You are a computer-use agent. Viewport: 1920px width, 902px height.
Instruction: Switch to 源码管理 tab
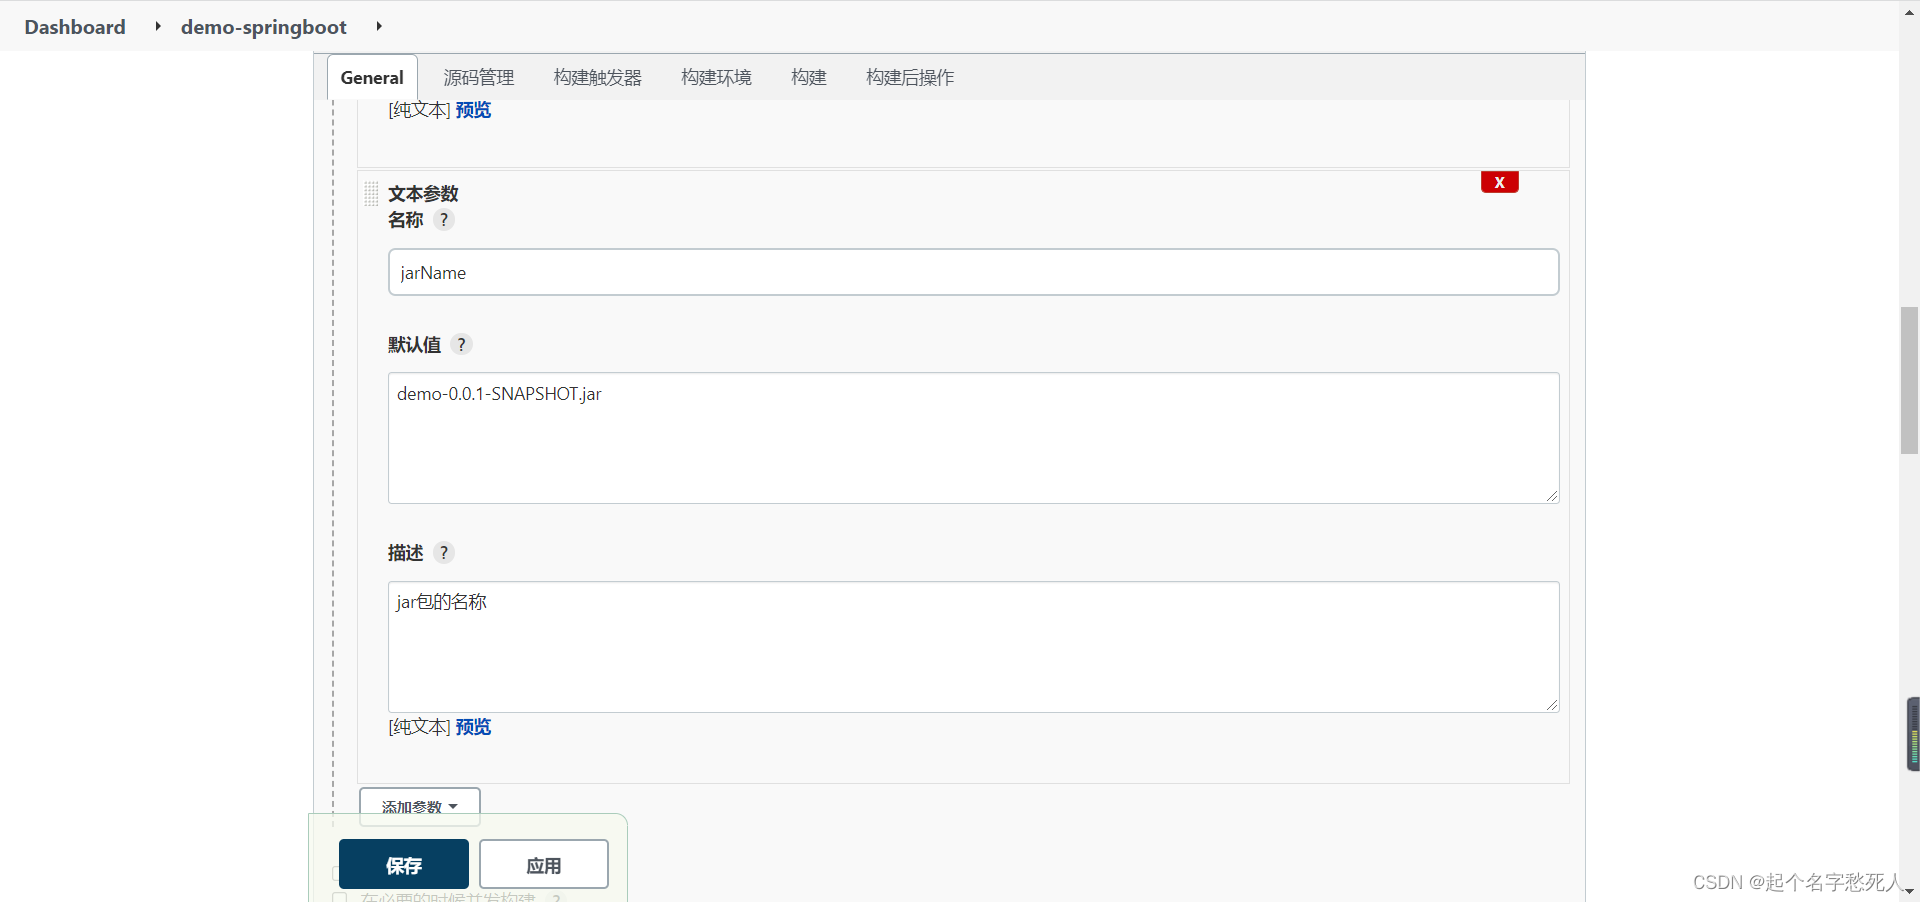pyautogui.click(x=479, y=77)
